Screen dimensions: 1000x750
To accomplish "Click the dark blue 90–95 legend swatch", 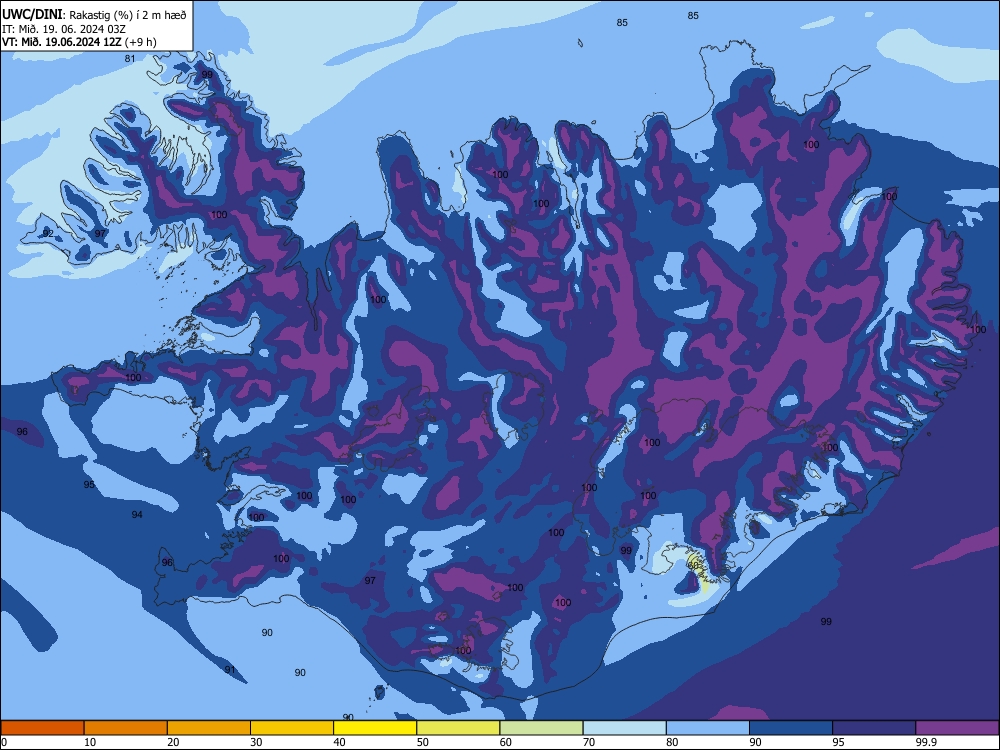I will pos(791,728).
